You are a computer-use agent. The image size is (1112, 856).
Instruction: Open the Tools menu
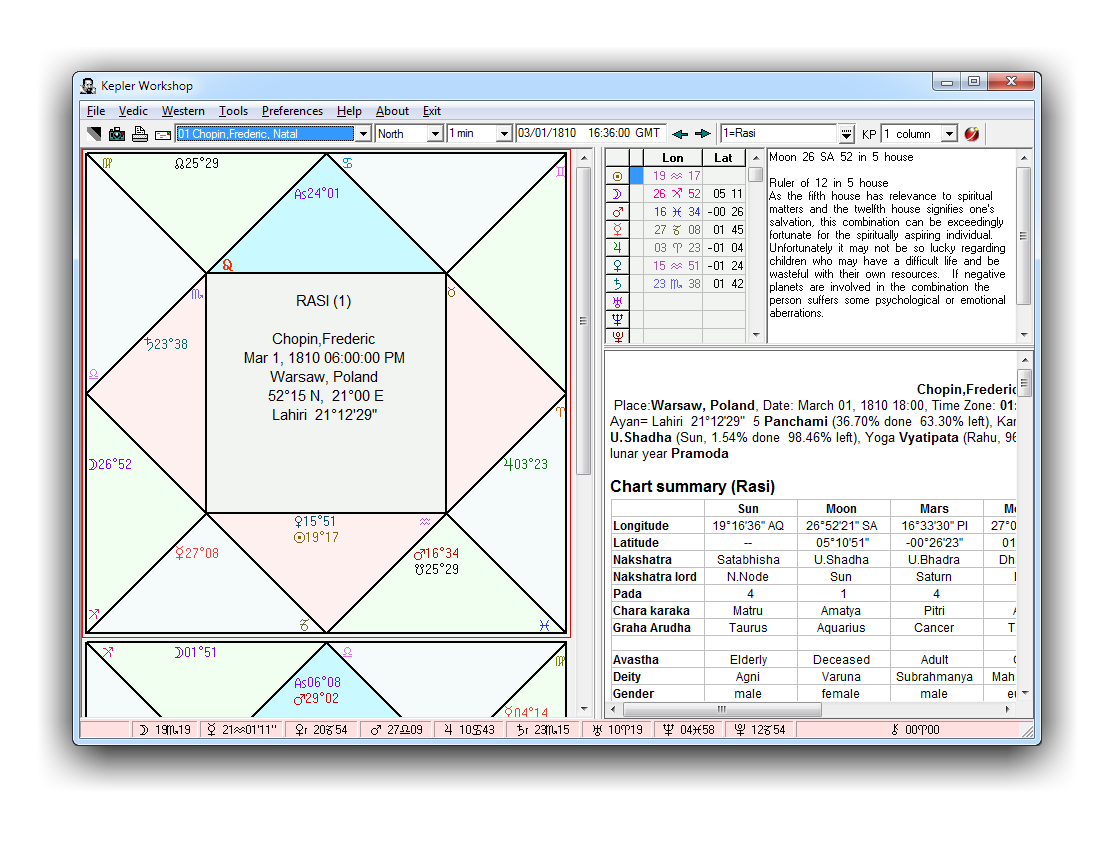233,111
